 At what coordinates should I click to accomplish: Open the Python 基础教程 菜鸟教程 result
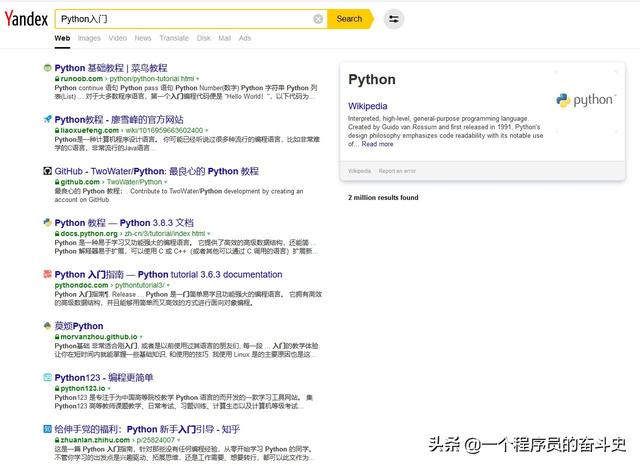click(x=111, y=68)
